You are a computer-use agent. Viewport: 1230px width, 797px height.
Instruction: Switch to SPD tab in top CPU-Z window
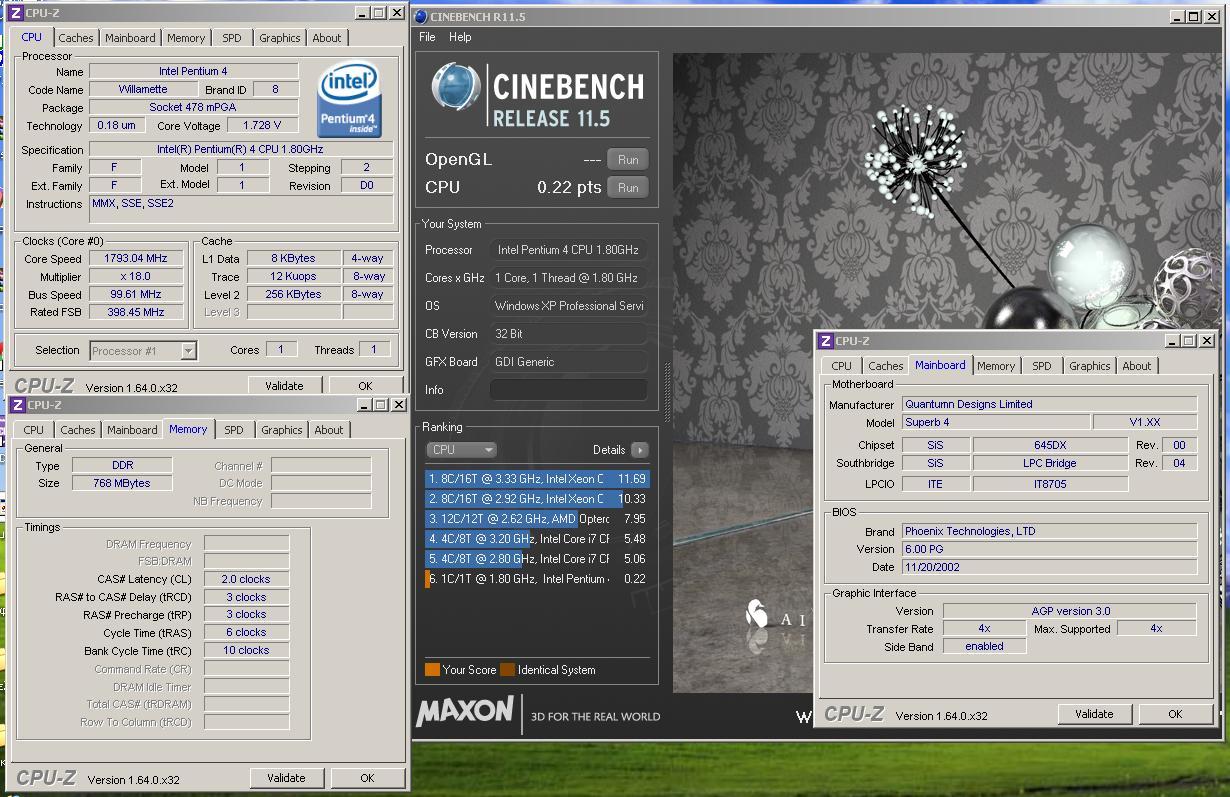click(232, 38)
